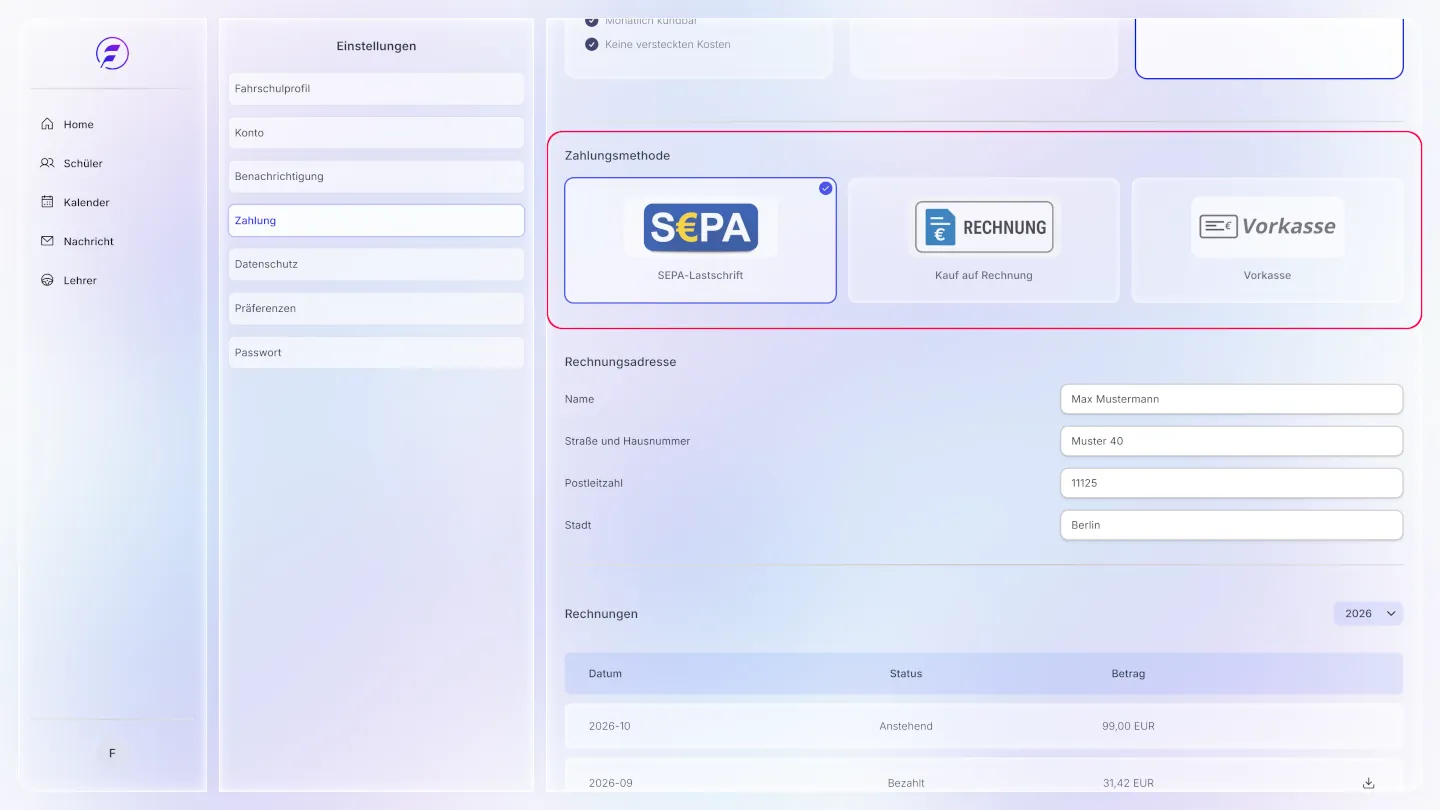Open Benachrichtigung settings

(376, 176)
